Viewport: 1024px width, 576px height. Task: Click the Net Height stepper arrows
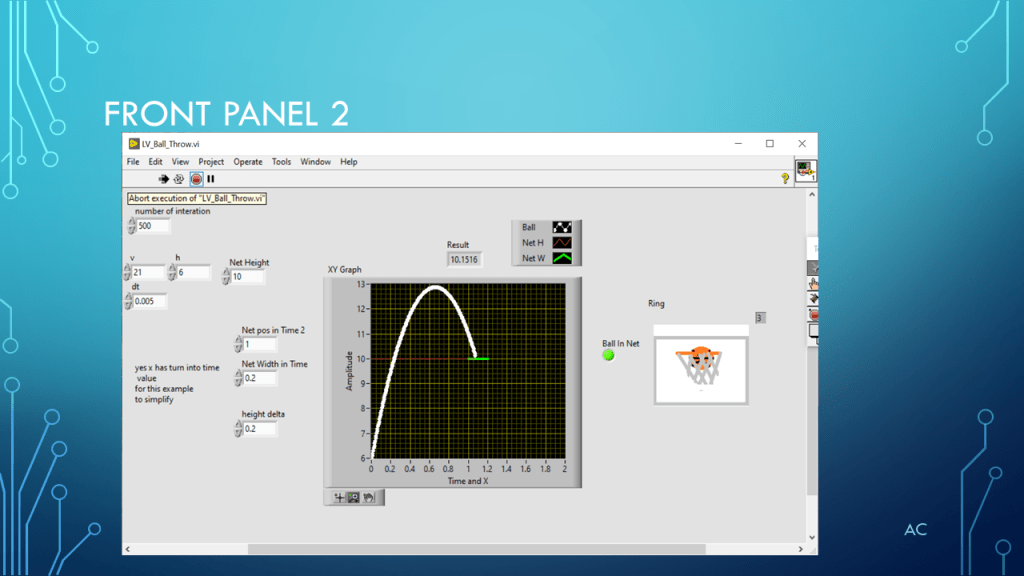(225, 277)
